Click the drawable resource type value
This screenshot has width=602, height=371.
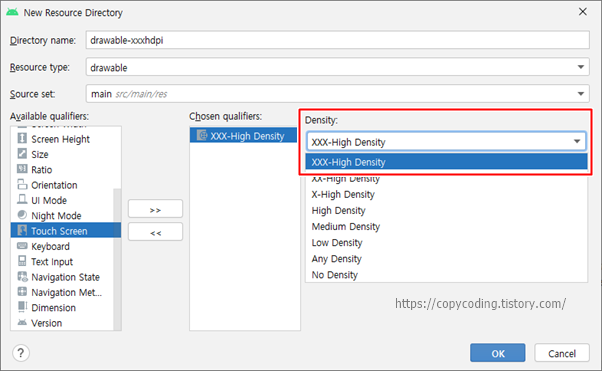109,68
